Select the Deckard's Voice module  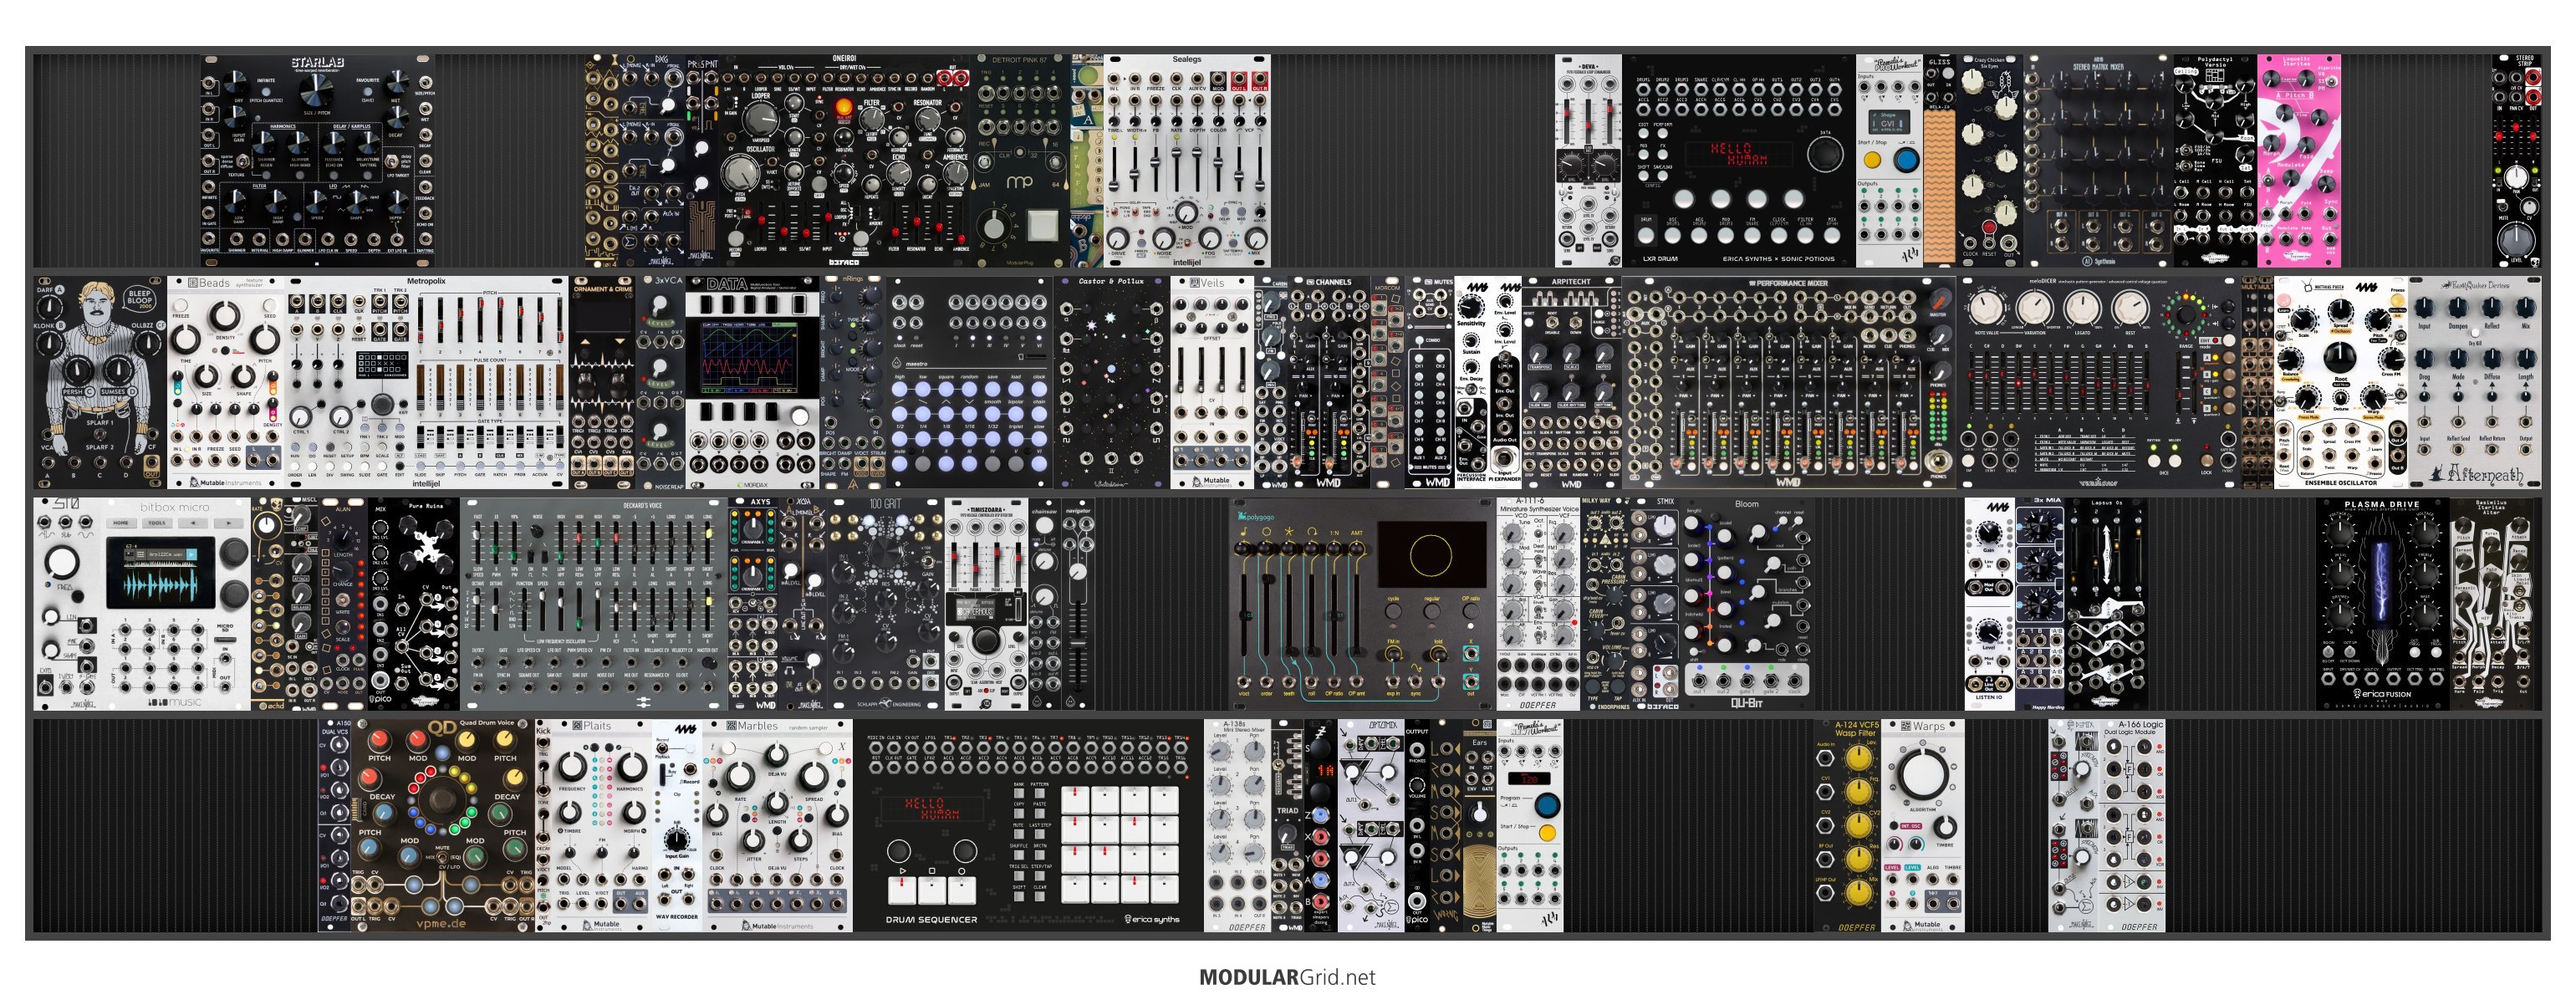[x=594, y=604]
